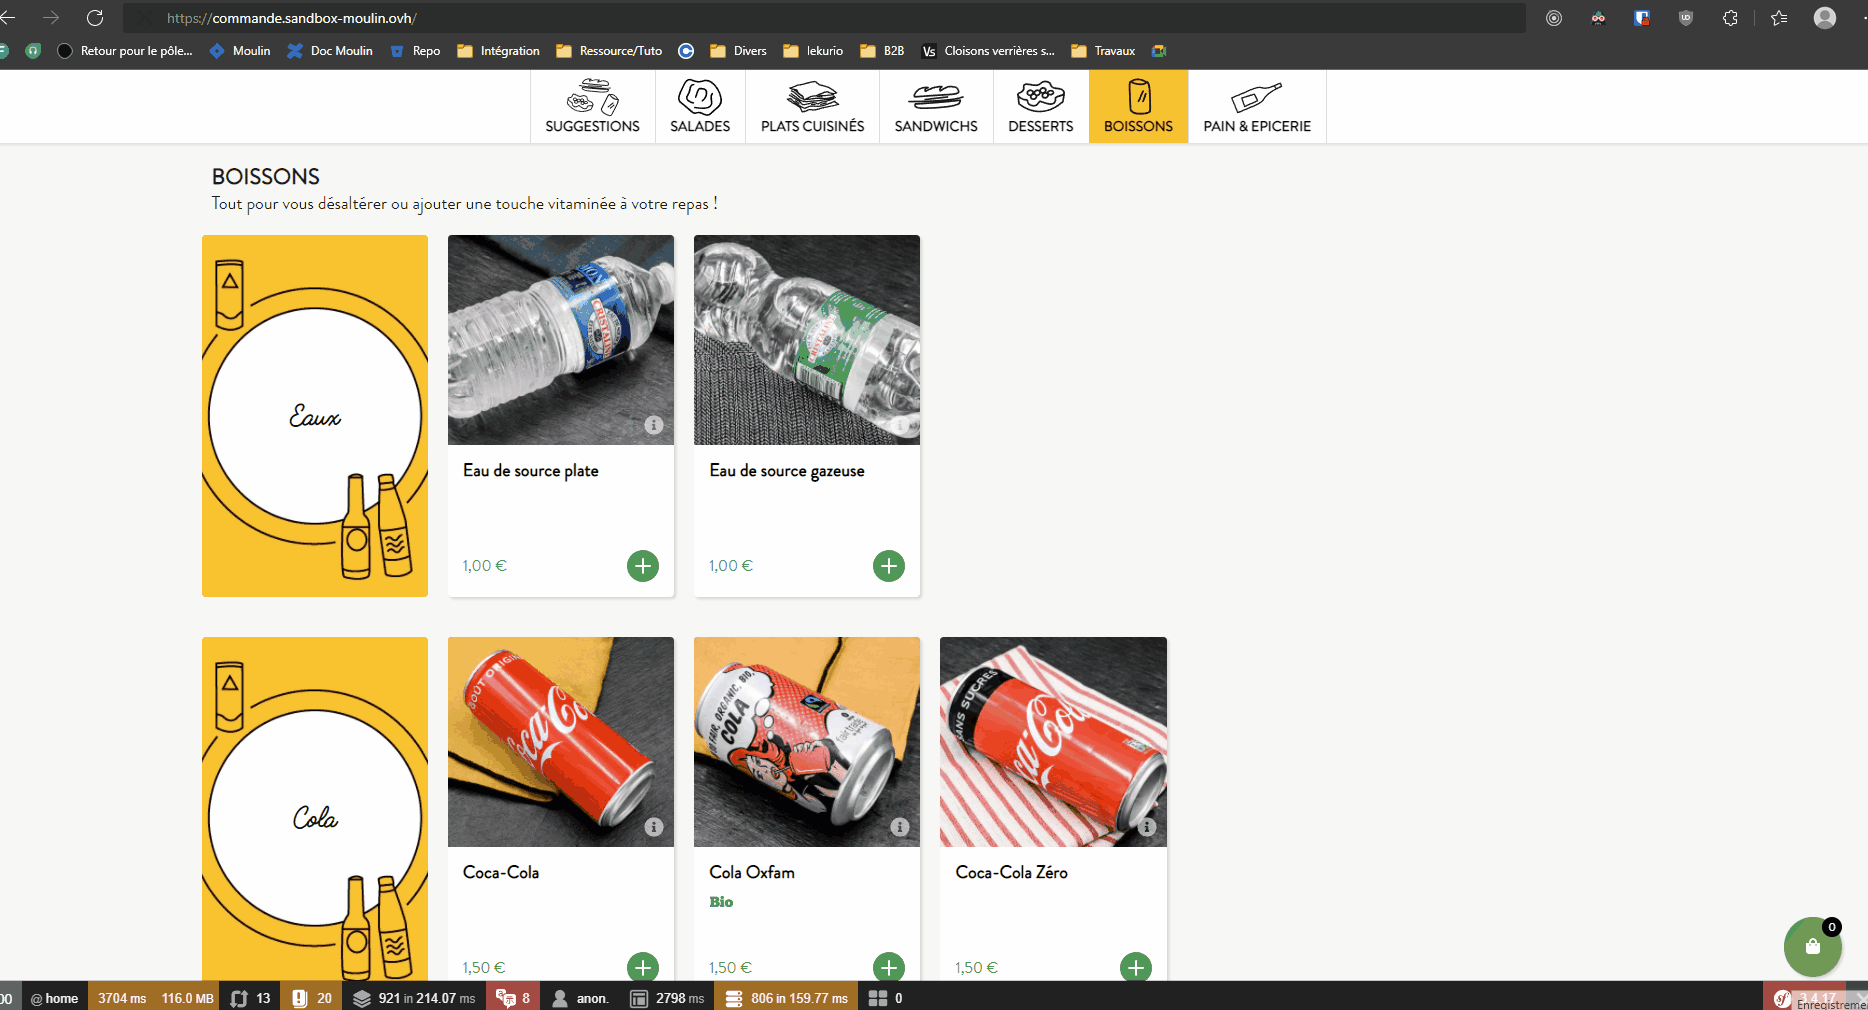This screenshot has width=1868, height=1010.
Task: Click the Cola Oxfam can photo
Action: pos(807,742)
